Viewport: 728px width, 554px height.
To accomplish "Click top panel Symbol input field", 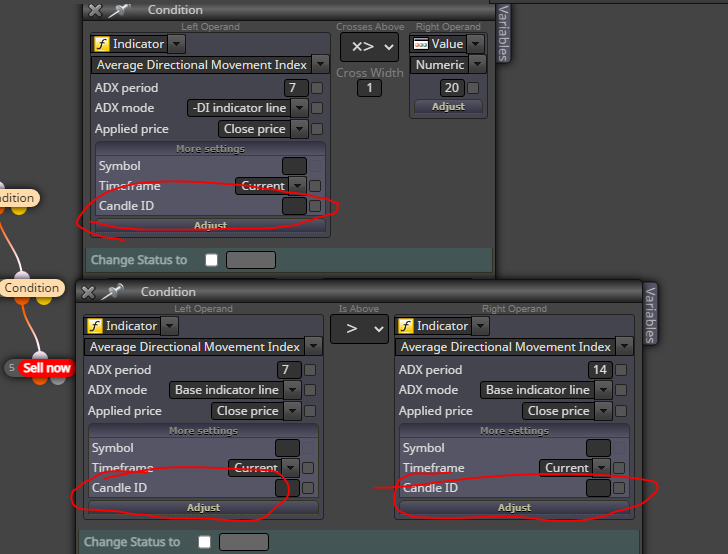I will pos(294,166).
